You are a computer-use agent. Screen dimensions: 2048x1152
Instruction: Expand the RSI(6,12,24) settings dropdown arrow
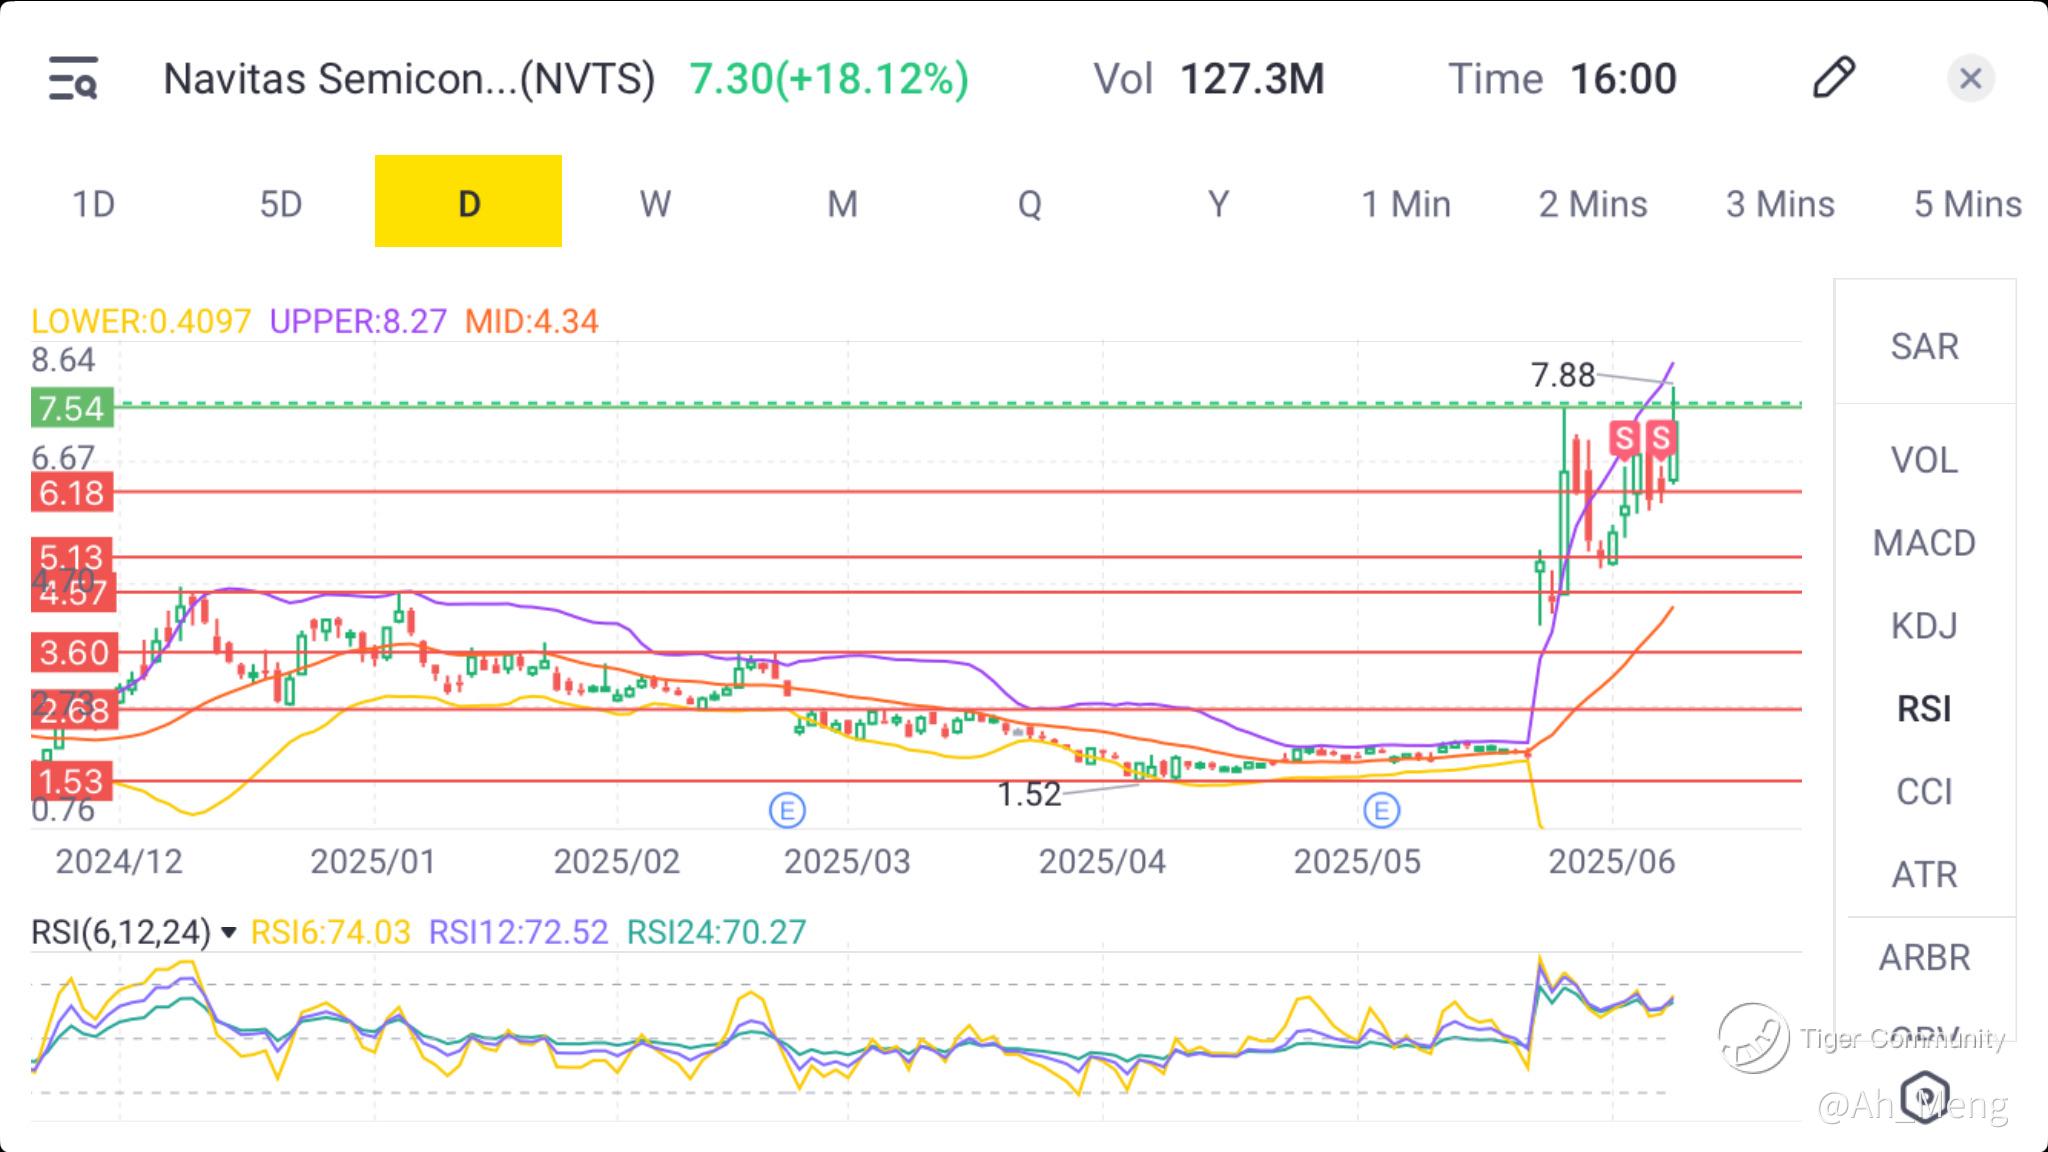[x=229, y=933]
